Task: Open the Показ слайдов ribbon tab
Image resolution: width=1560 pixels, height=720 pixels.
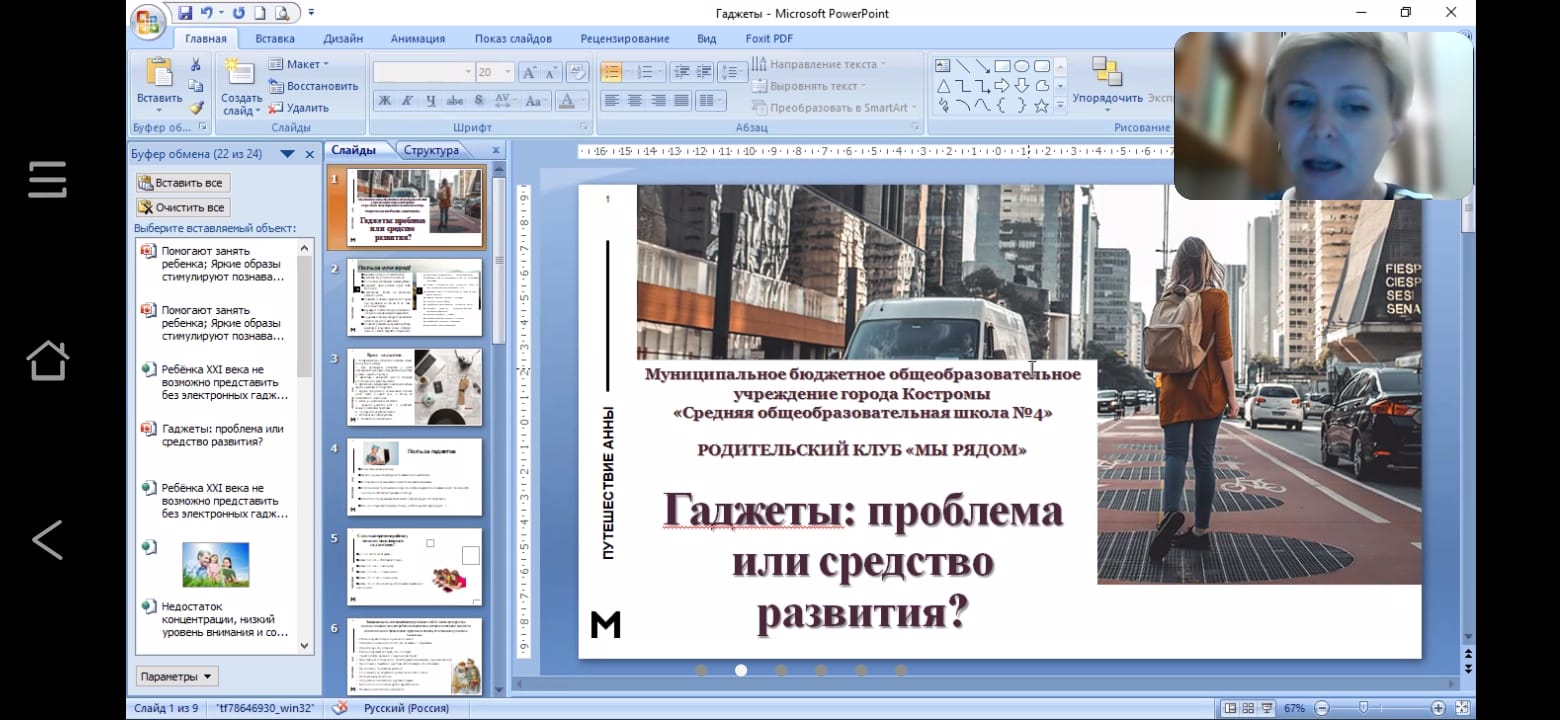Action: coord(513,39)
